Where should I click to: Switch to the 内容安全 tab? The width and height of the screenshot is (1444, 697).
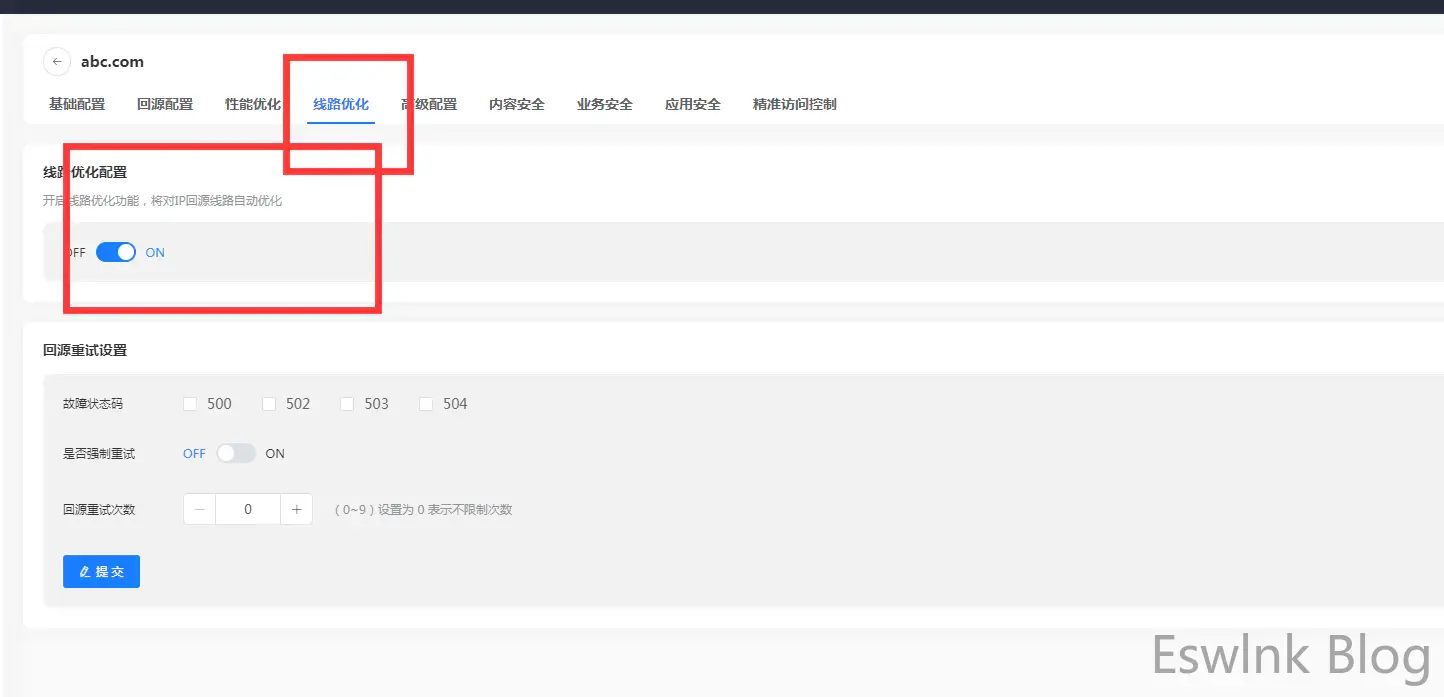point(517,104)
